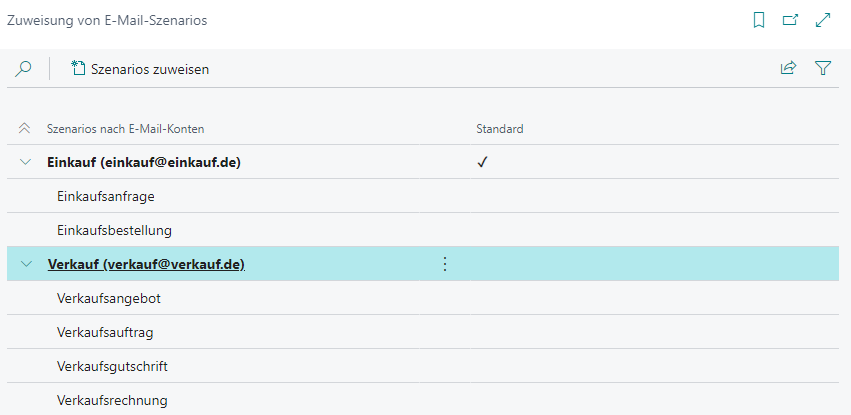Collapse all rows with double chevron
The height and width of the screenshot is (415, 851).
pyautogui.click(x=24, y=129)
